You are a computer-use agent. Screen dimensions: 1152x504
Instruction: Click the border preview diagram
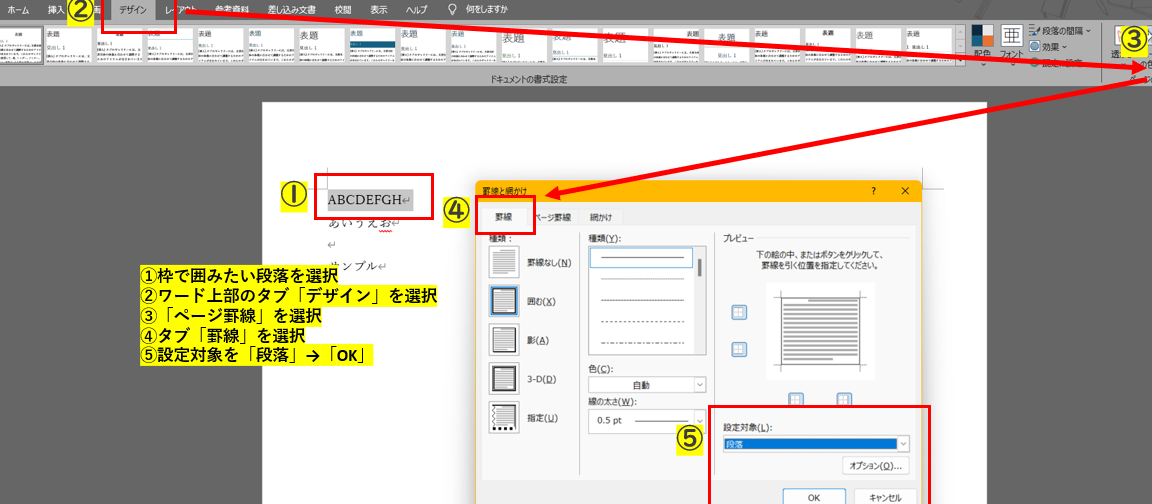tap(820, 331)
